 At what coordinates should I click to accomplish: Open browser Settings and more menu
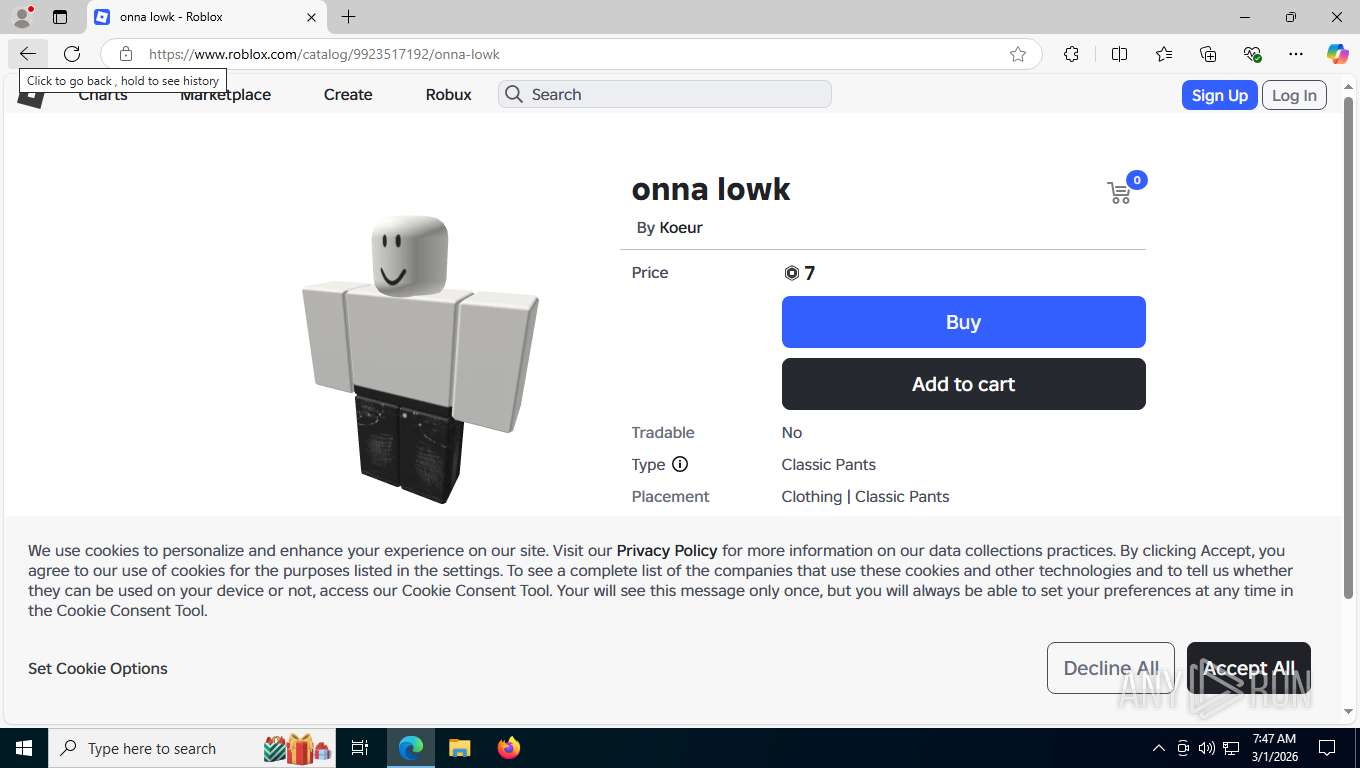[1296, 54]
